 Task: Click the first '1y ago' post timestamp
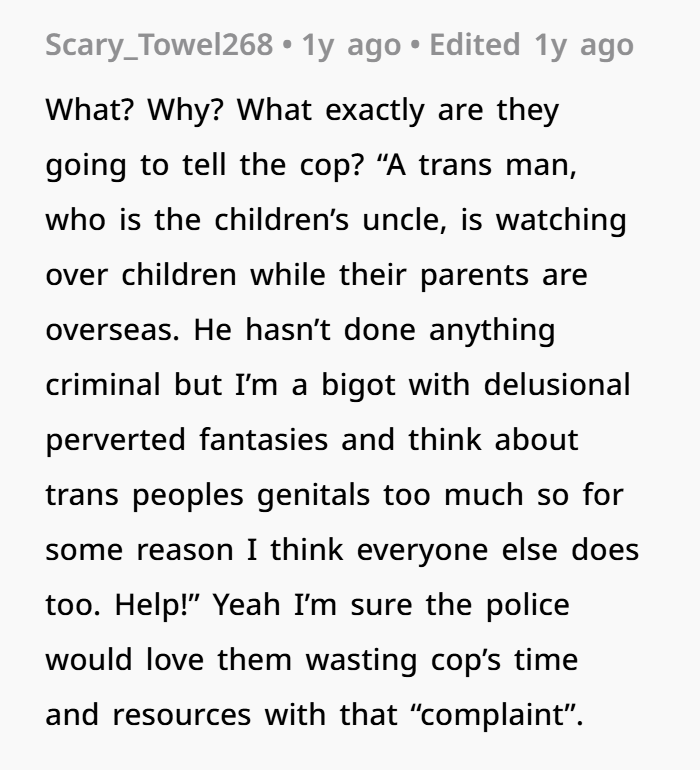tap(351, 46)
